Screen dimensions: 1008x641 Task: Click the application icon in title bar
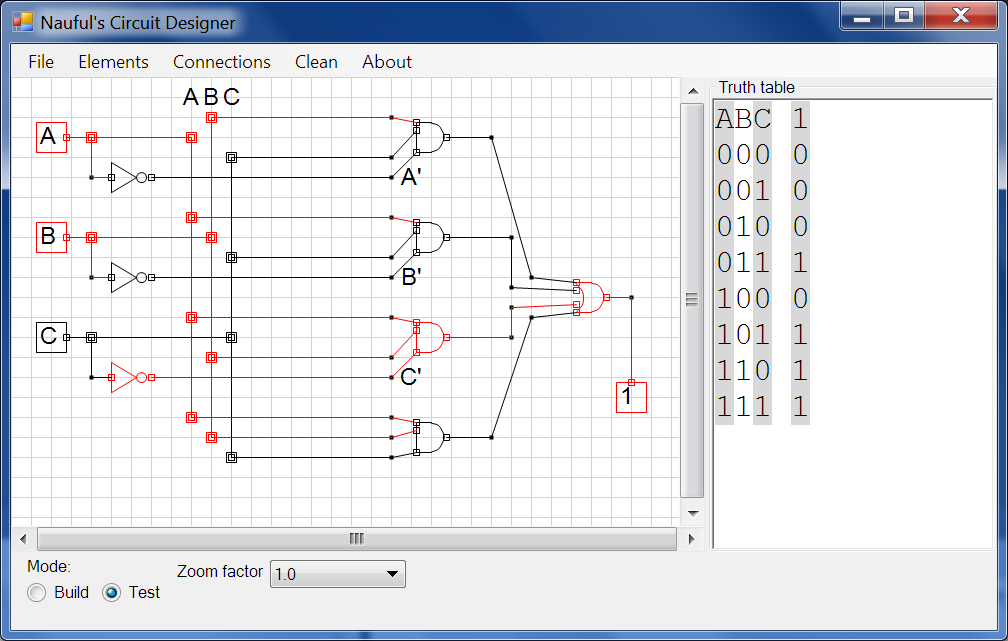[22, 22]
